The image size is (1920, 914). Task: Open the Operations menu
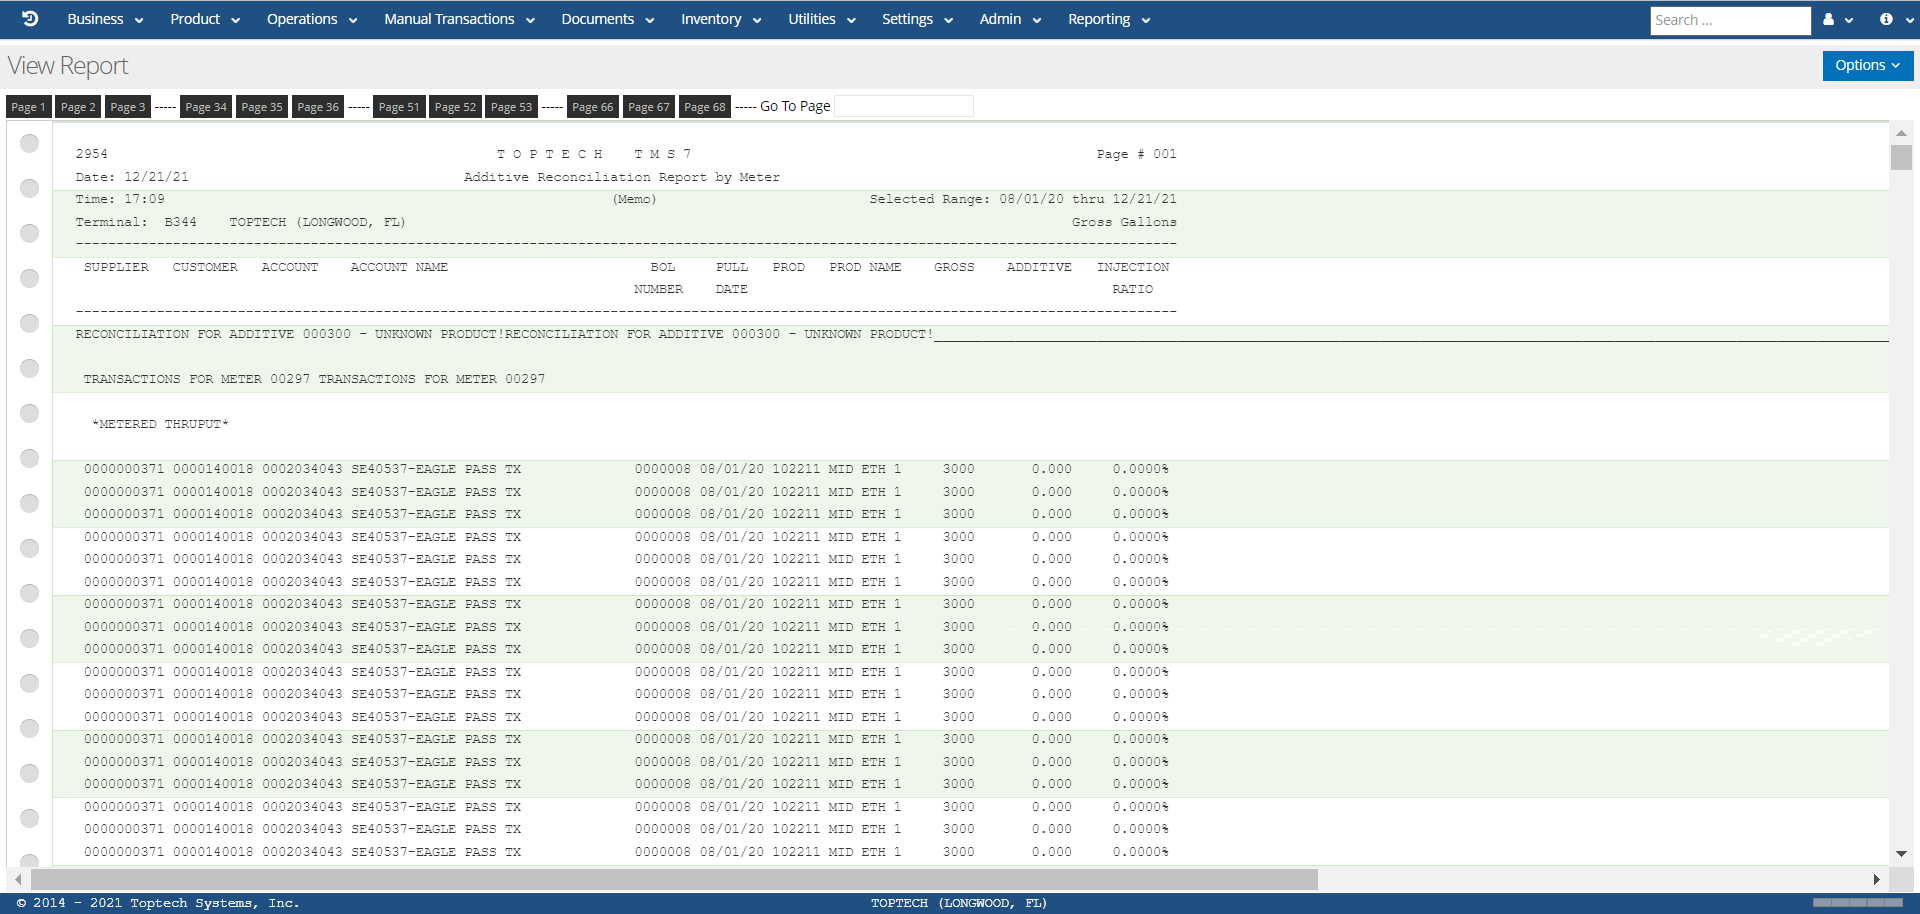[312, 19]
